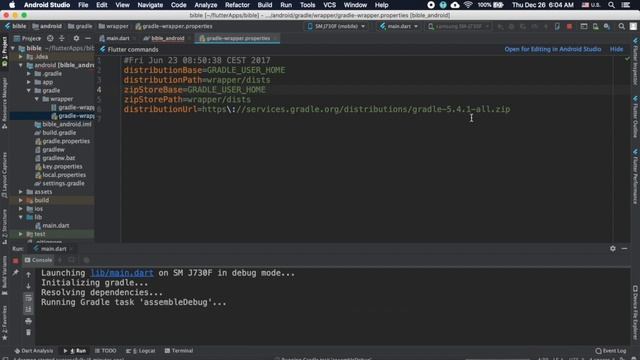Collapse the lib folder

point(21,217)
